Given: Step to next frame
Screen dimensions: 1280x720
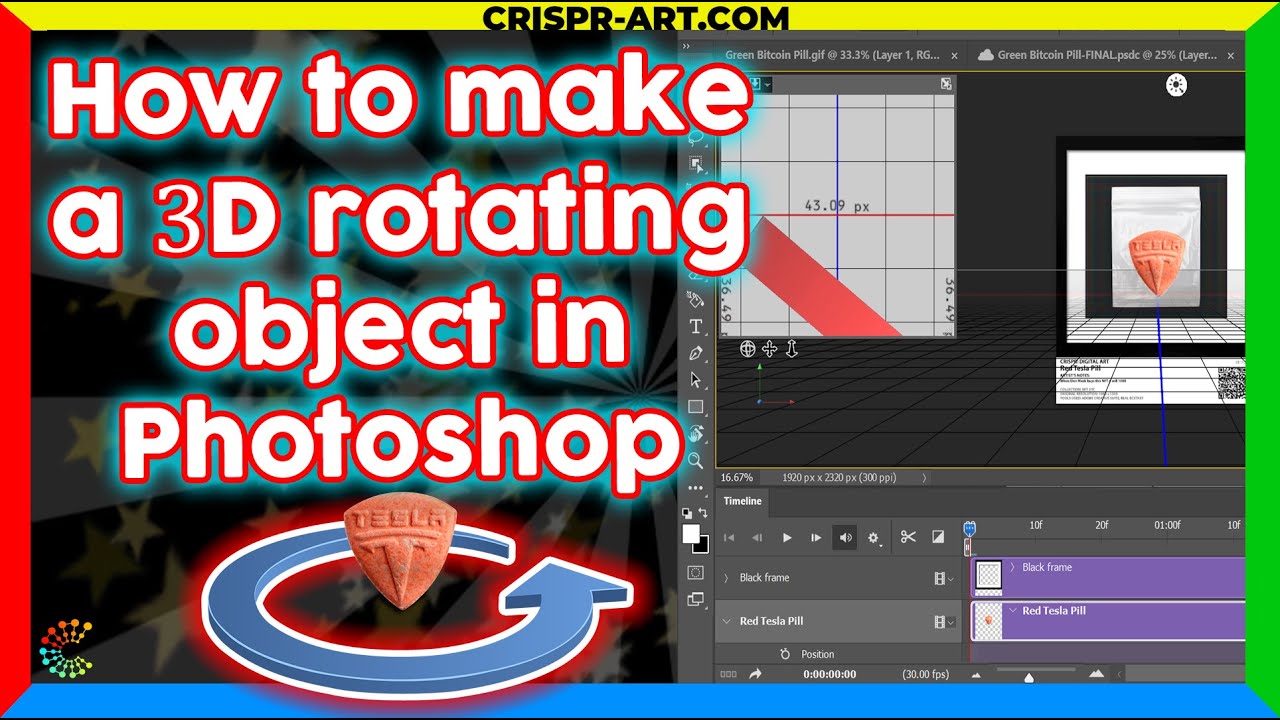Looking at the screenshot, I should click(x=816, y=537).
